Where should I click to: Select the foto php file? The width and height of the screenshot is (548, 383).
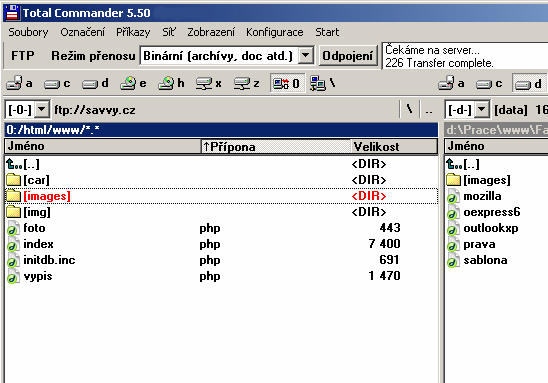[221, 228]
